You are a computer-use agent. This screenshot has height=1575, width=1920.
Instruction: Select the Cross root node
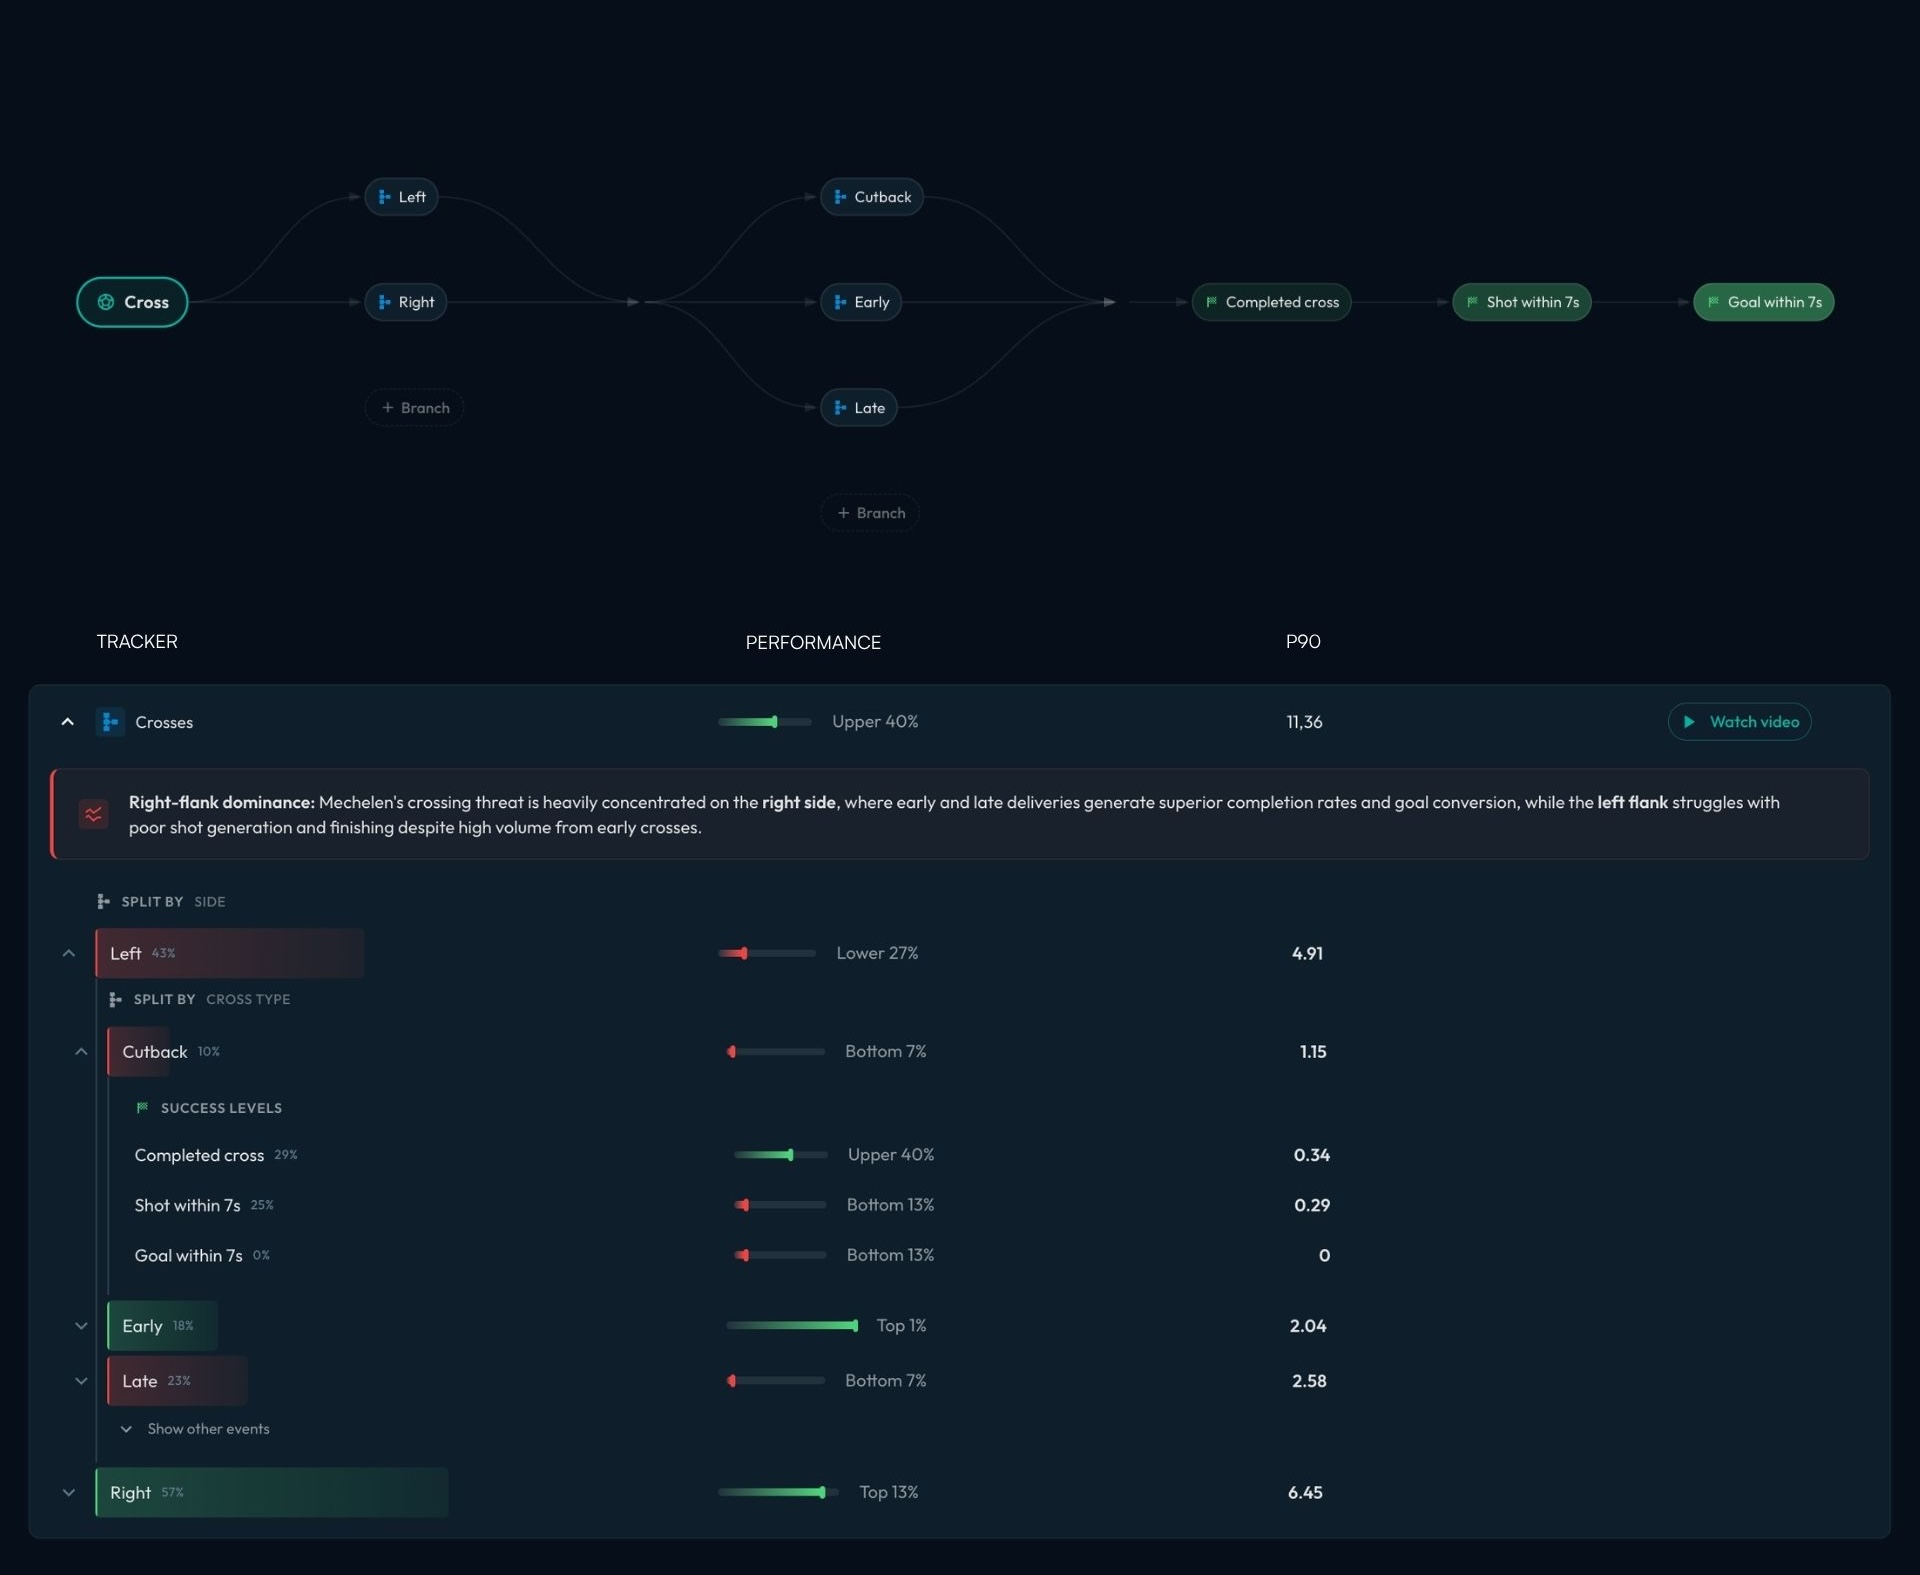132,302
